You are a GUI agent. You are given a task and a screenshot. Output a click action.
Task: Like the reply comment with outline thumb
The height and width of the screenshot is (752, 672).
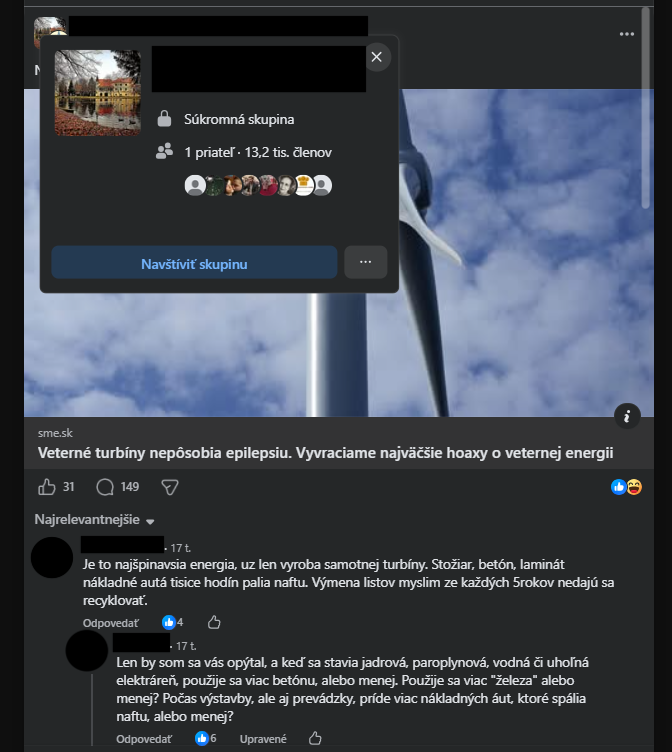pyautogui.click(x=315, y=738)
